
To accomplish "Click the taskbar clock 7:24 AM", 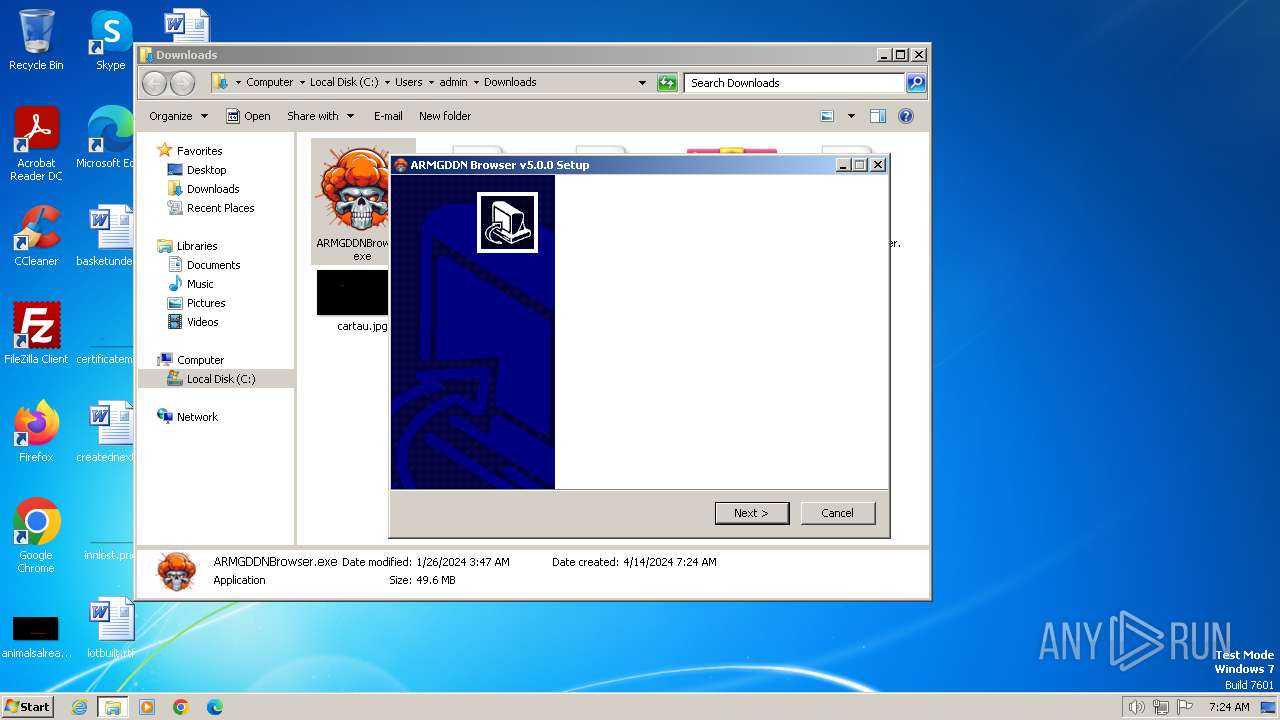I will 1229,707.
